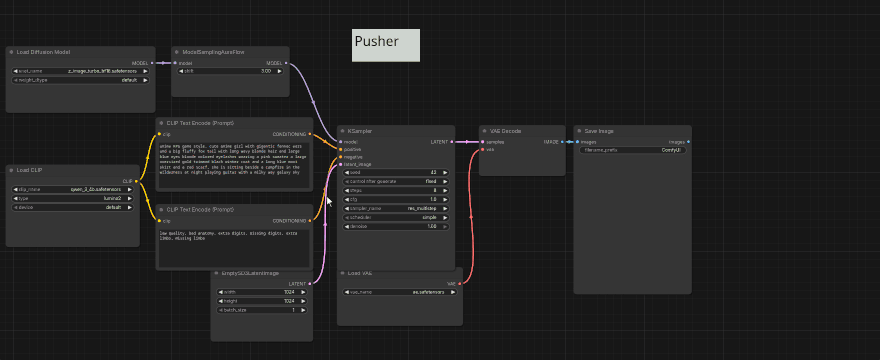Open the weight_dtype dropdown
The height and width of the screenshot is (360, 880).
[80, 80]
